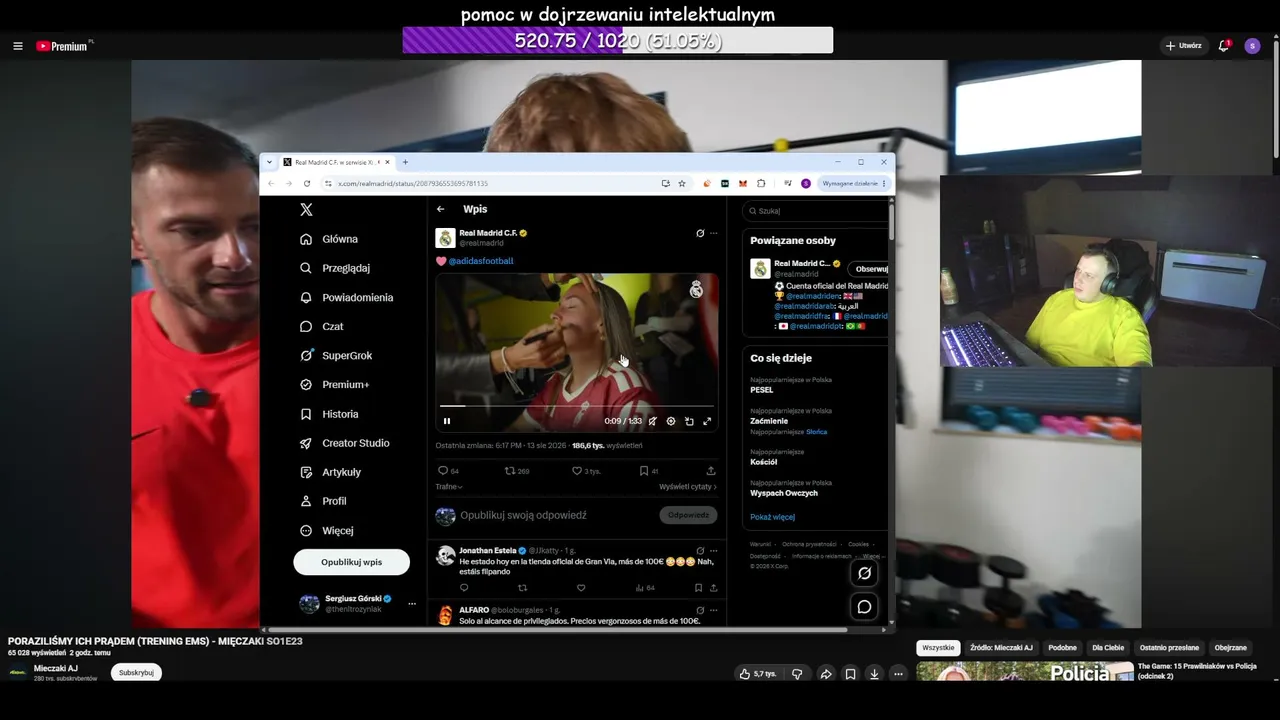Open the @adidasfootball mention link
The width and height of the screenshot is (1280, 720).
[481, 261]
